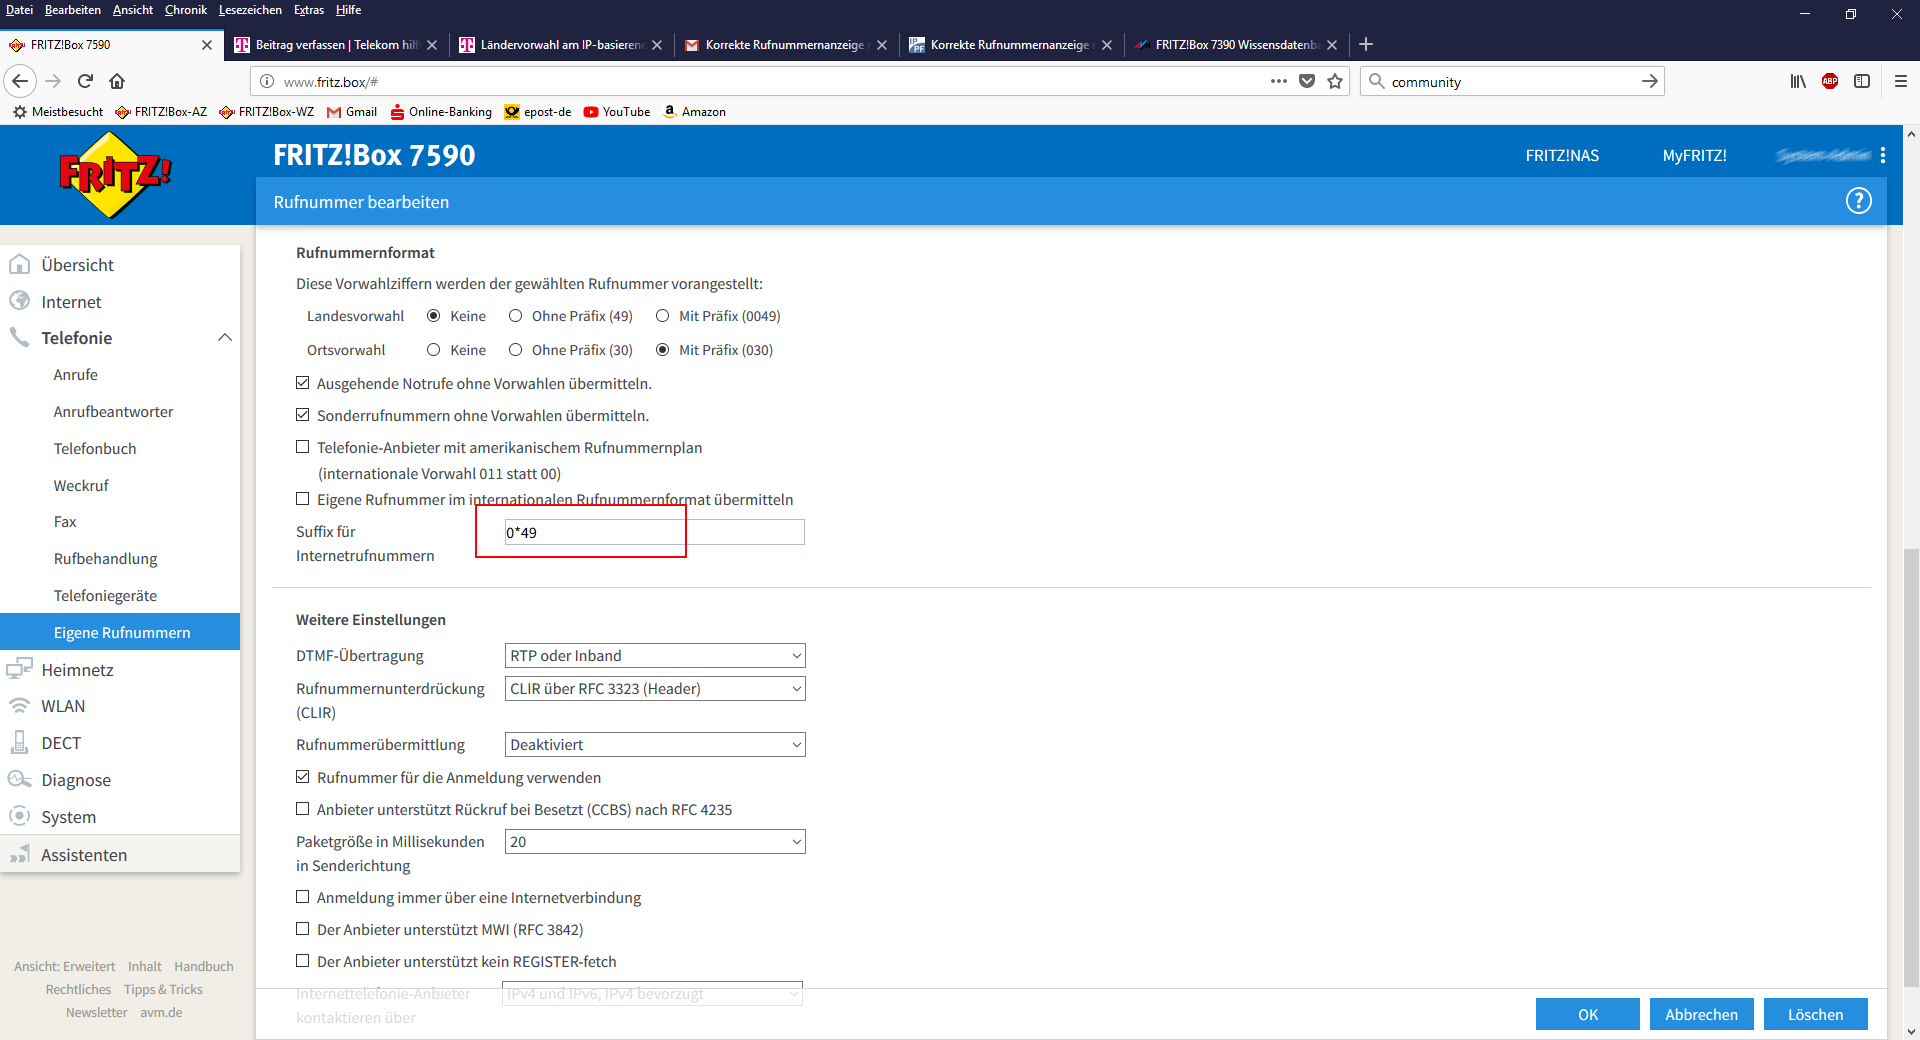Open the Lesezeichen menu
This screenshot has height=1040, width=1920.
pos(250,10)
